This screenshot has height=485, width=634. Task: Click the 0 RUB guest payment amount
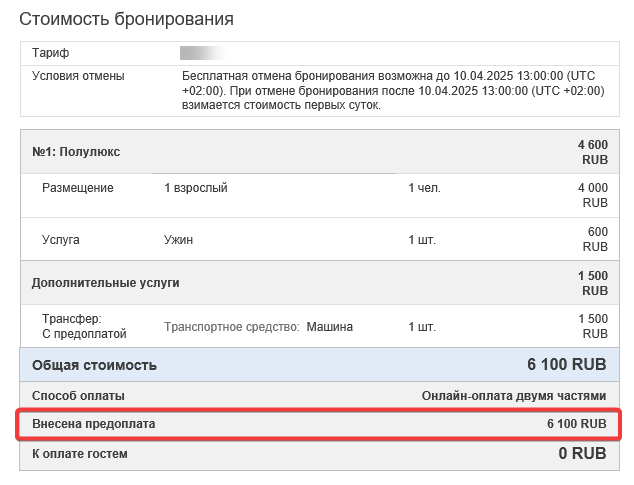click(582, 454)
